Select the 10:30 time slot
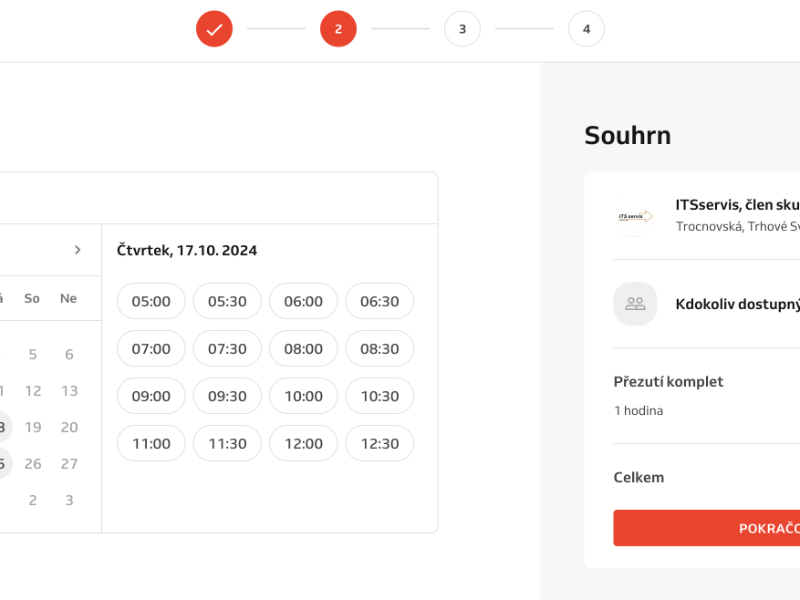The image size is (800, 600). (x=379, y=396)
